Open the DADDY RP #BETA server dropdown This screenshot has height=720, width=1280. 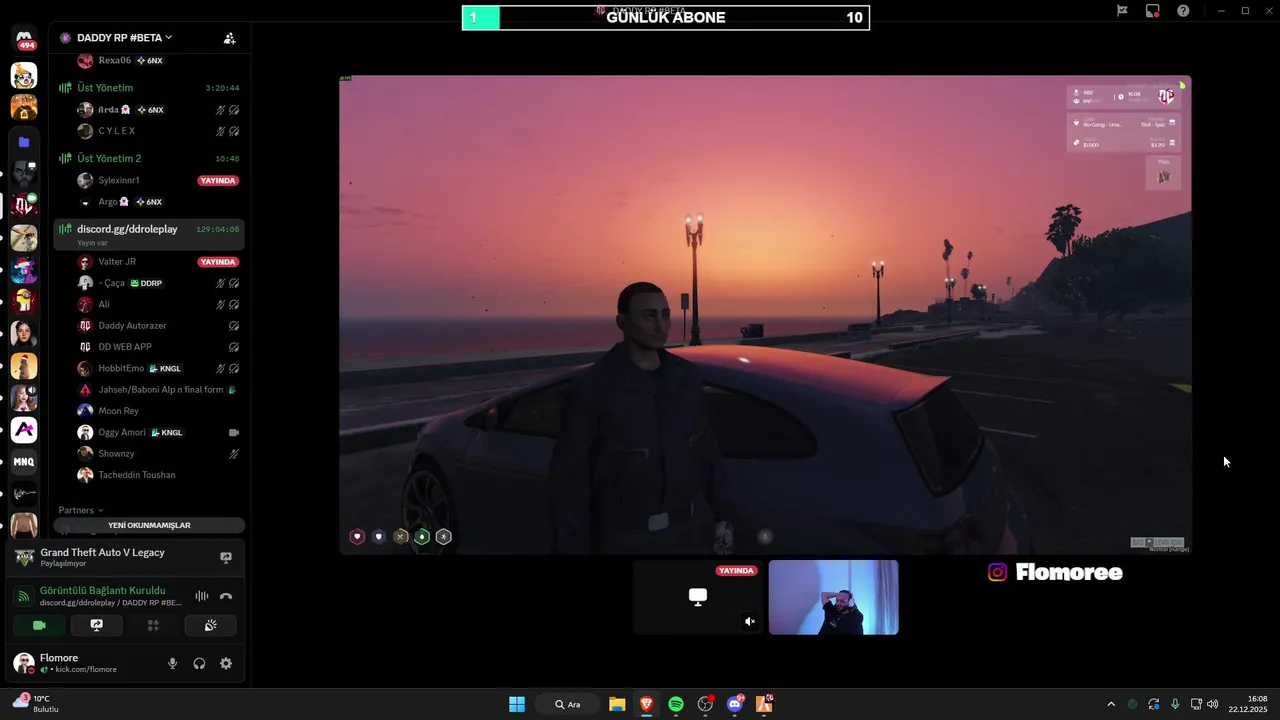click(124, 38)
